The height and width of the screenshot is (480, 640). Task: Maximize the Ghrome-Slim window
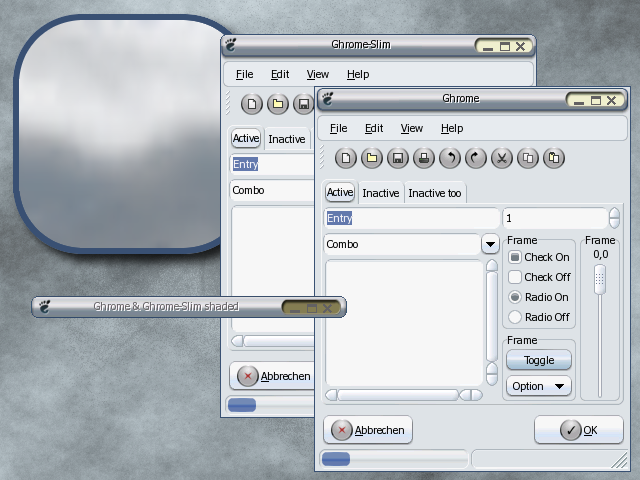(x=505, y=47)
